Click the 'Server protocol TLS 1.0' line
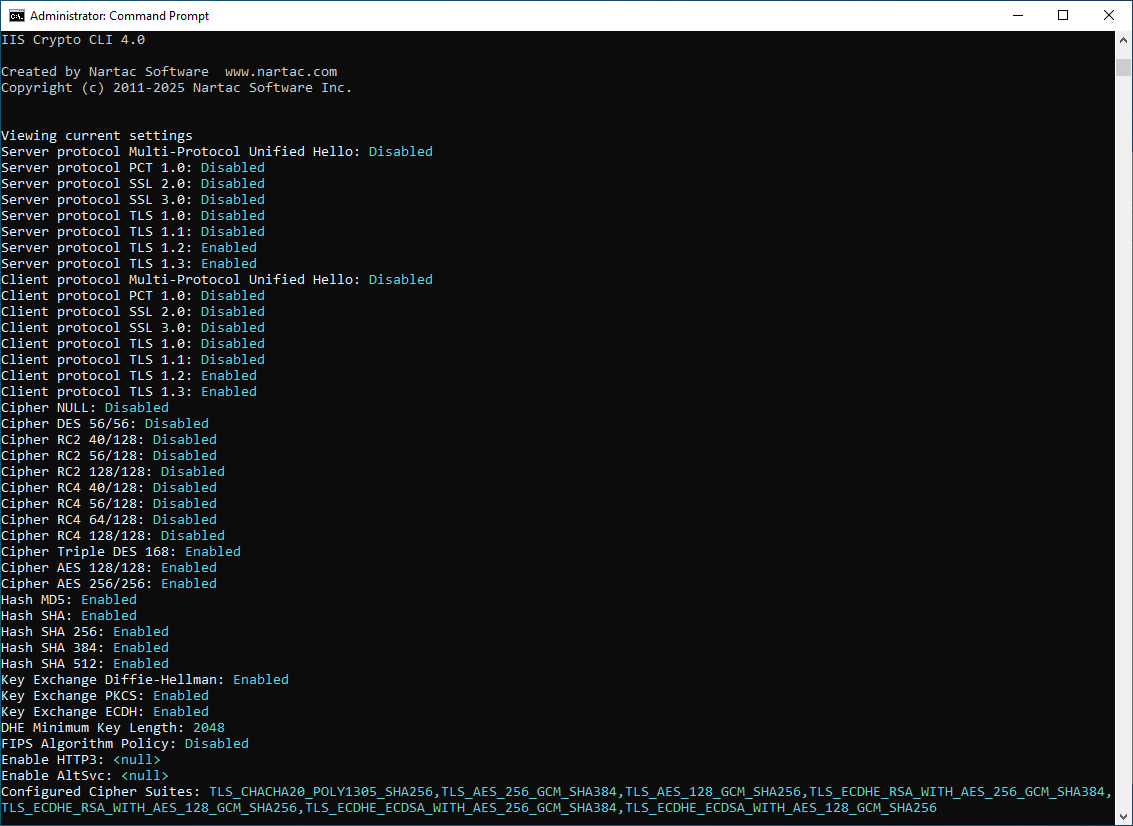1133x826 pixels. 133,215
